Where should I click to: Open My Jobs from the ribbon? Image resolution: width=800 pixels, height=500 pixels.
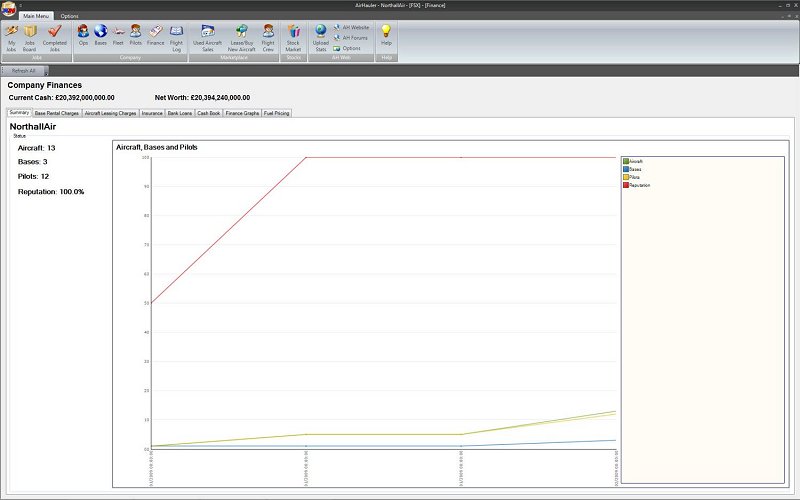[11, 38]
